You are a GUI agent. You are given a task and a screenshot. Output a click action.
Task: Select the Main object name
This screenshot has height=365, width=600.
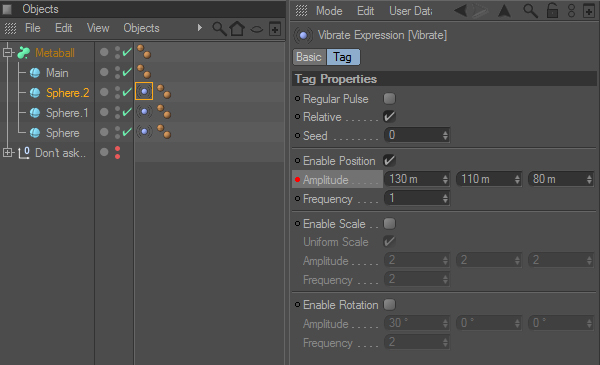click(57, 73)
